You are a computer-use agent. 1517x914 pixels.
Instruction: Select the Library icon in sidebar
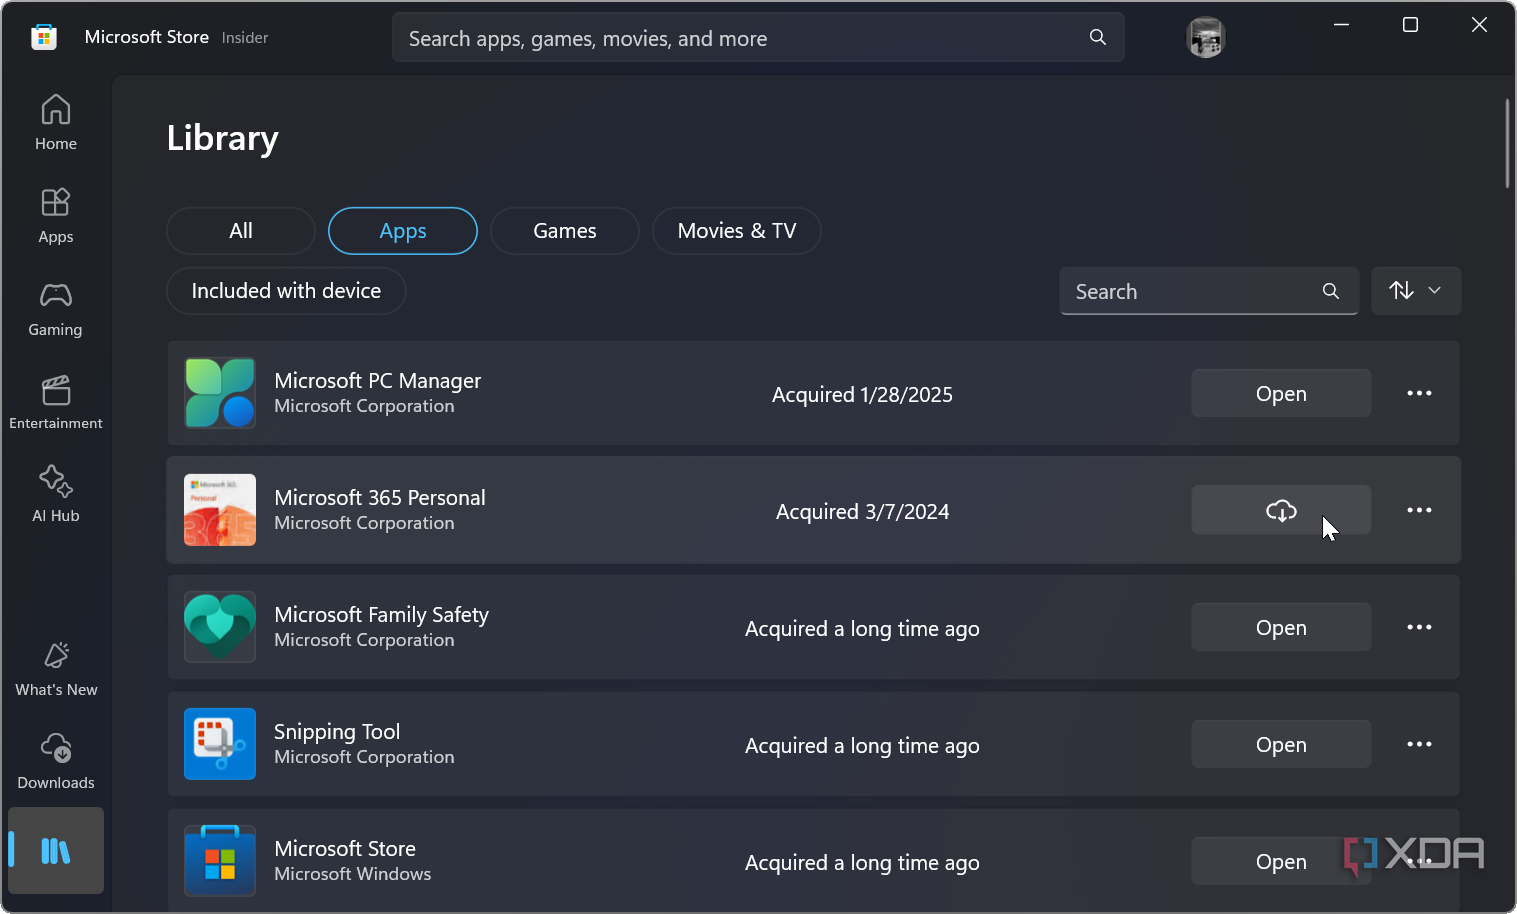click(x=56, y=851)
